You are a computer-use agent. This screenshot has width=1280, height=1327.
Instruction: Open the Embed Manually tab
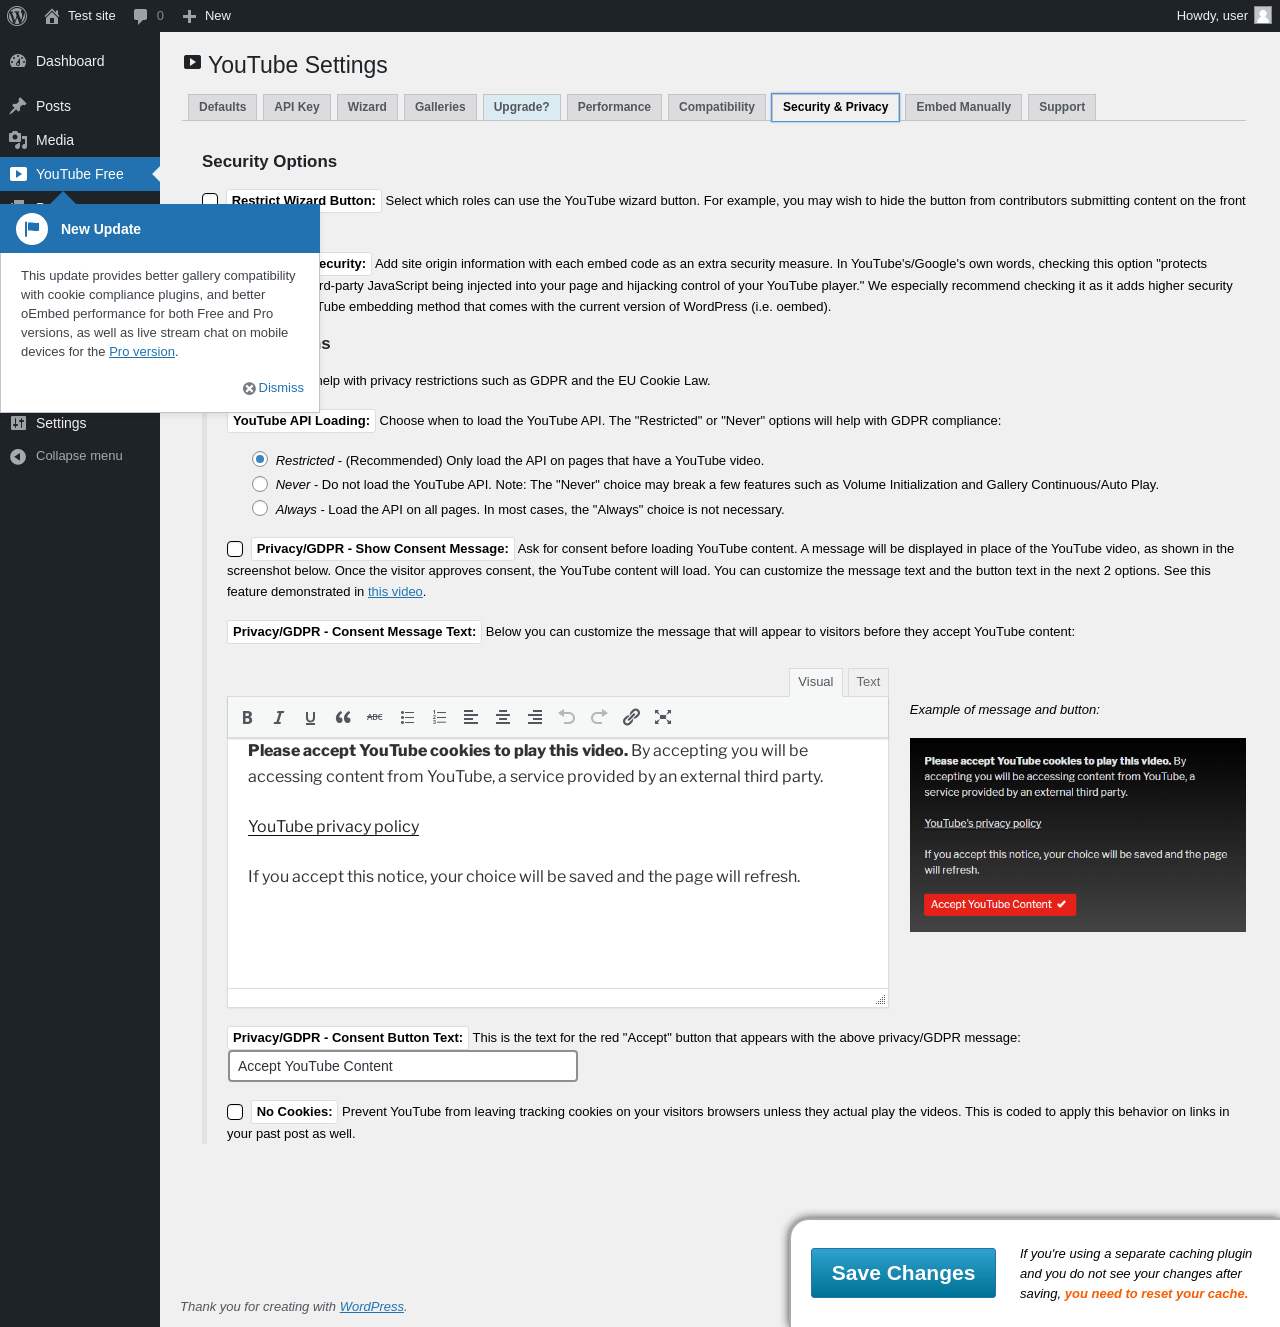(x=963, y=107)
